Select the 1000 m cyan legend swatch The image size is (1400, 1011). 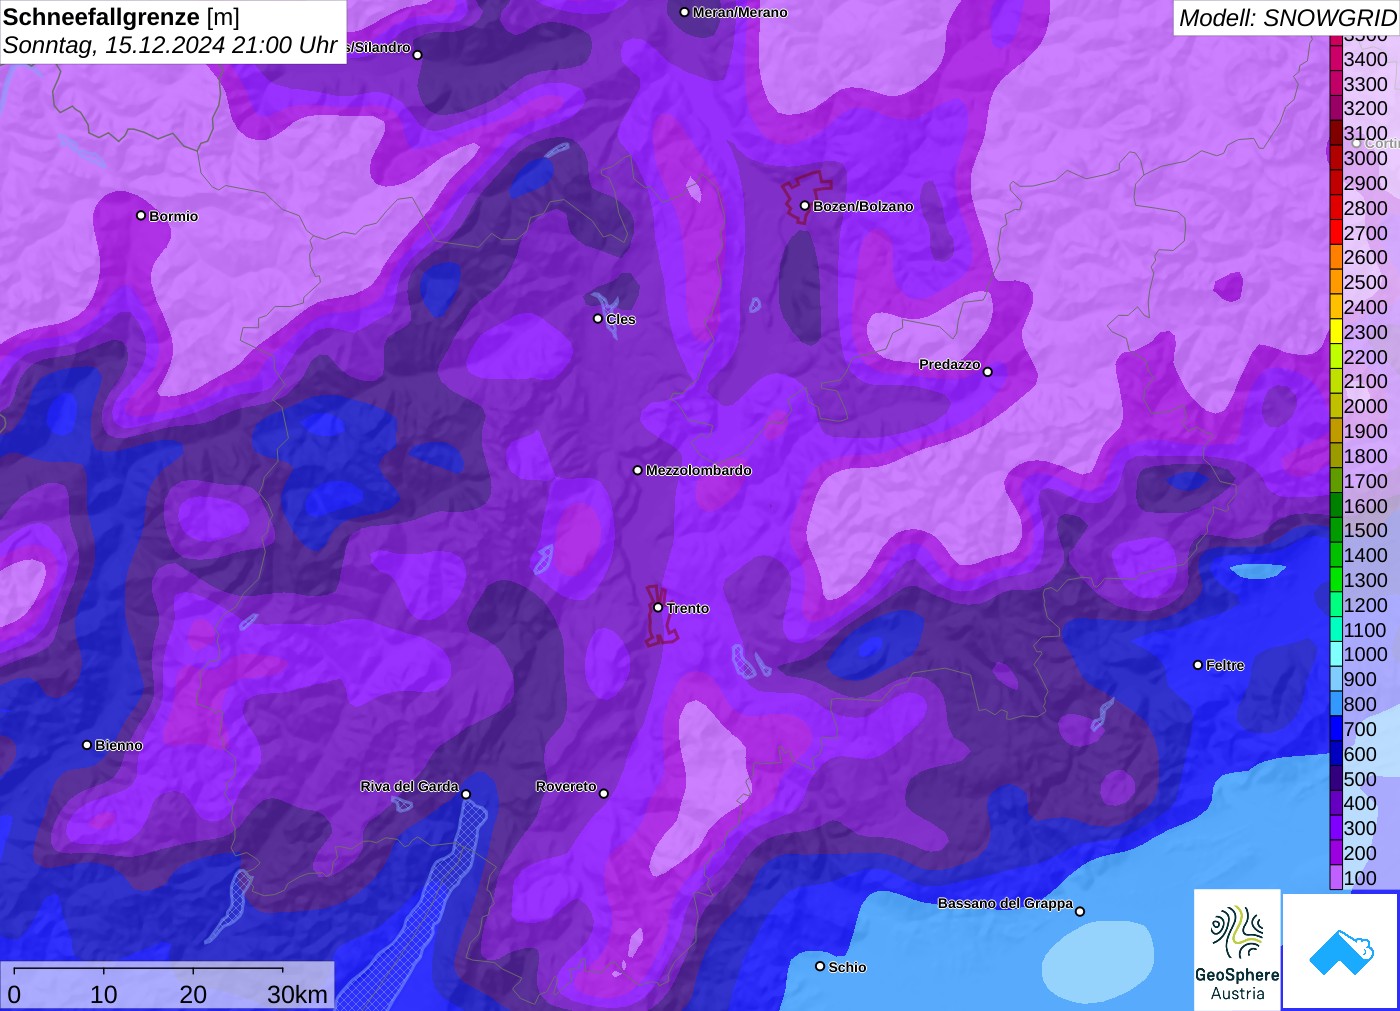click(1336, 654)
